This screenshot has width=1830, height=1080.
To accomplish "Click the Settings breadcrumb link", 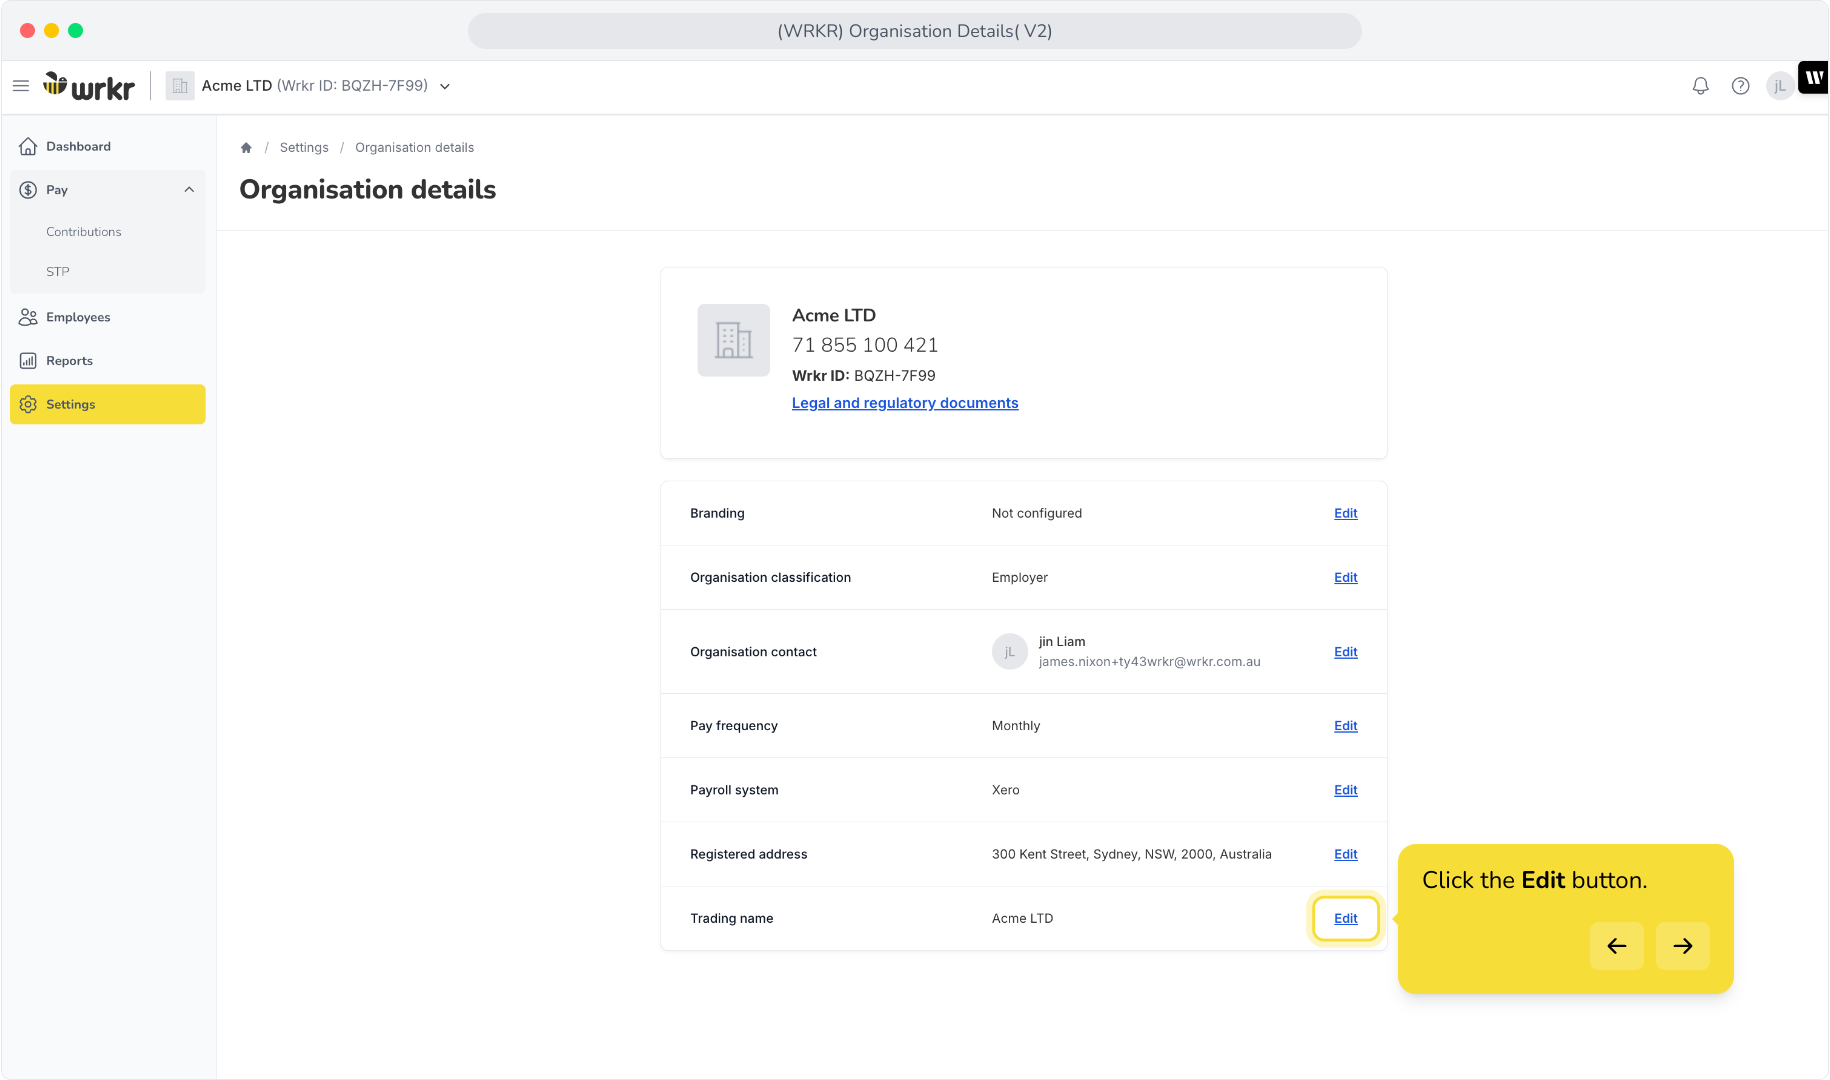I will click(304, 148).
